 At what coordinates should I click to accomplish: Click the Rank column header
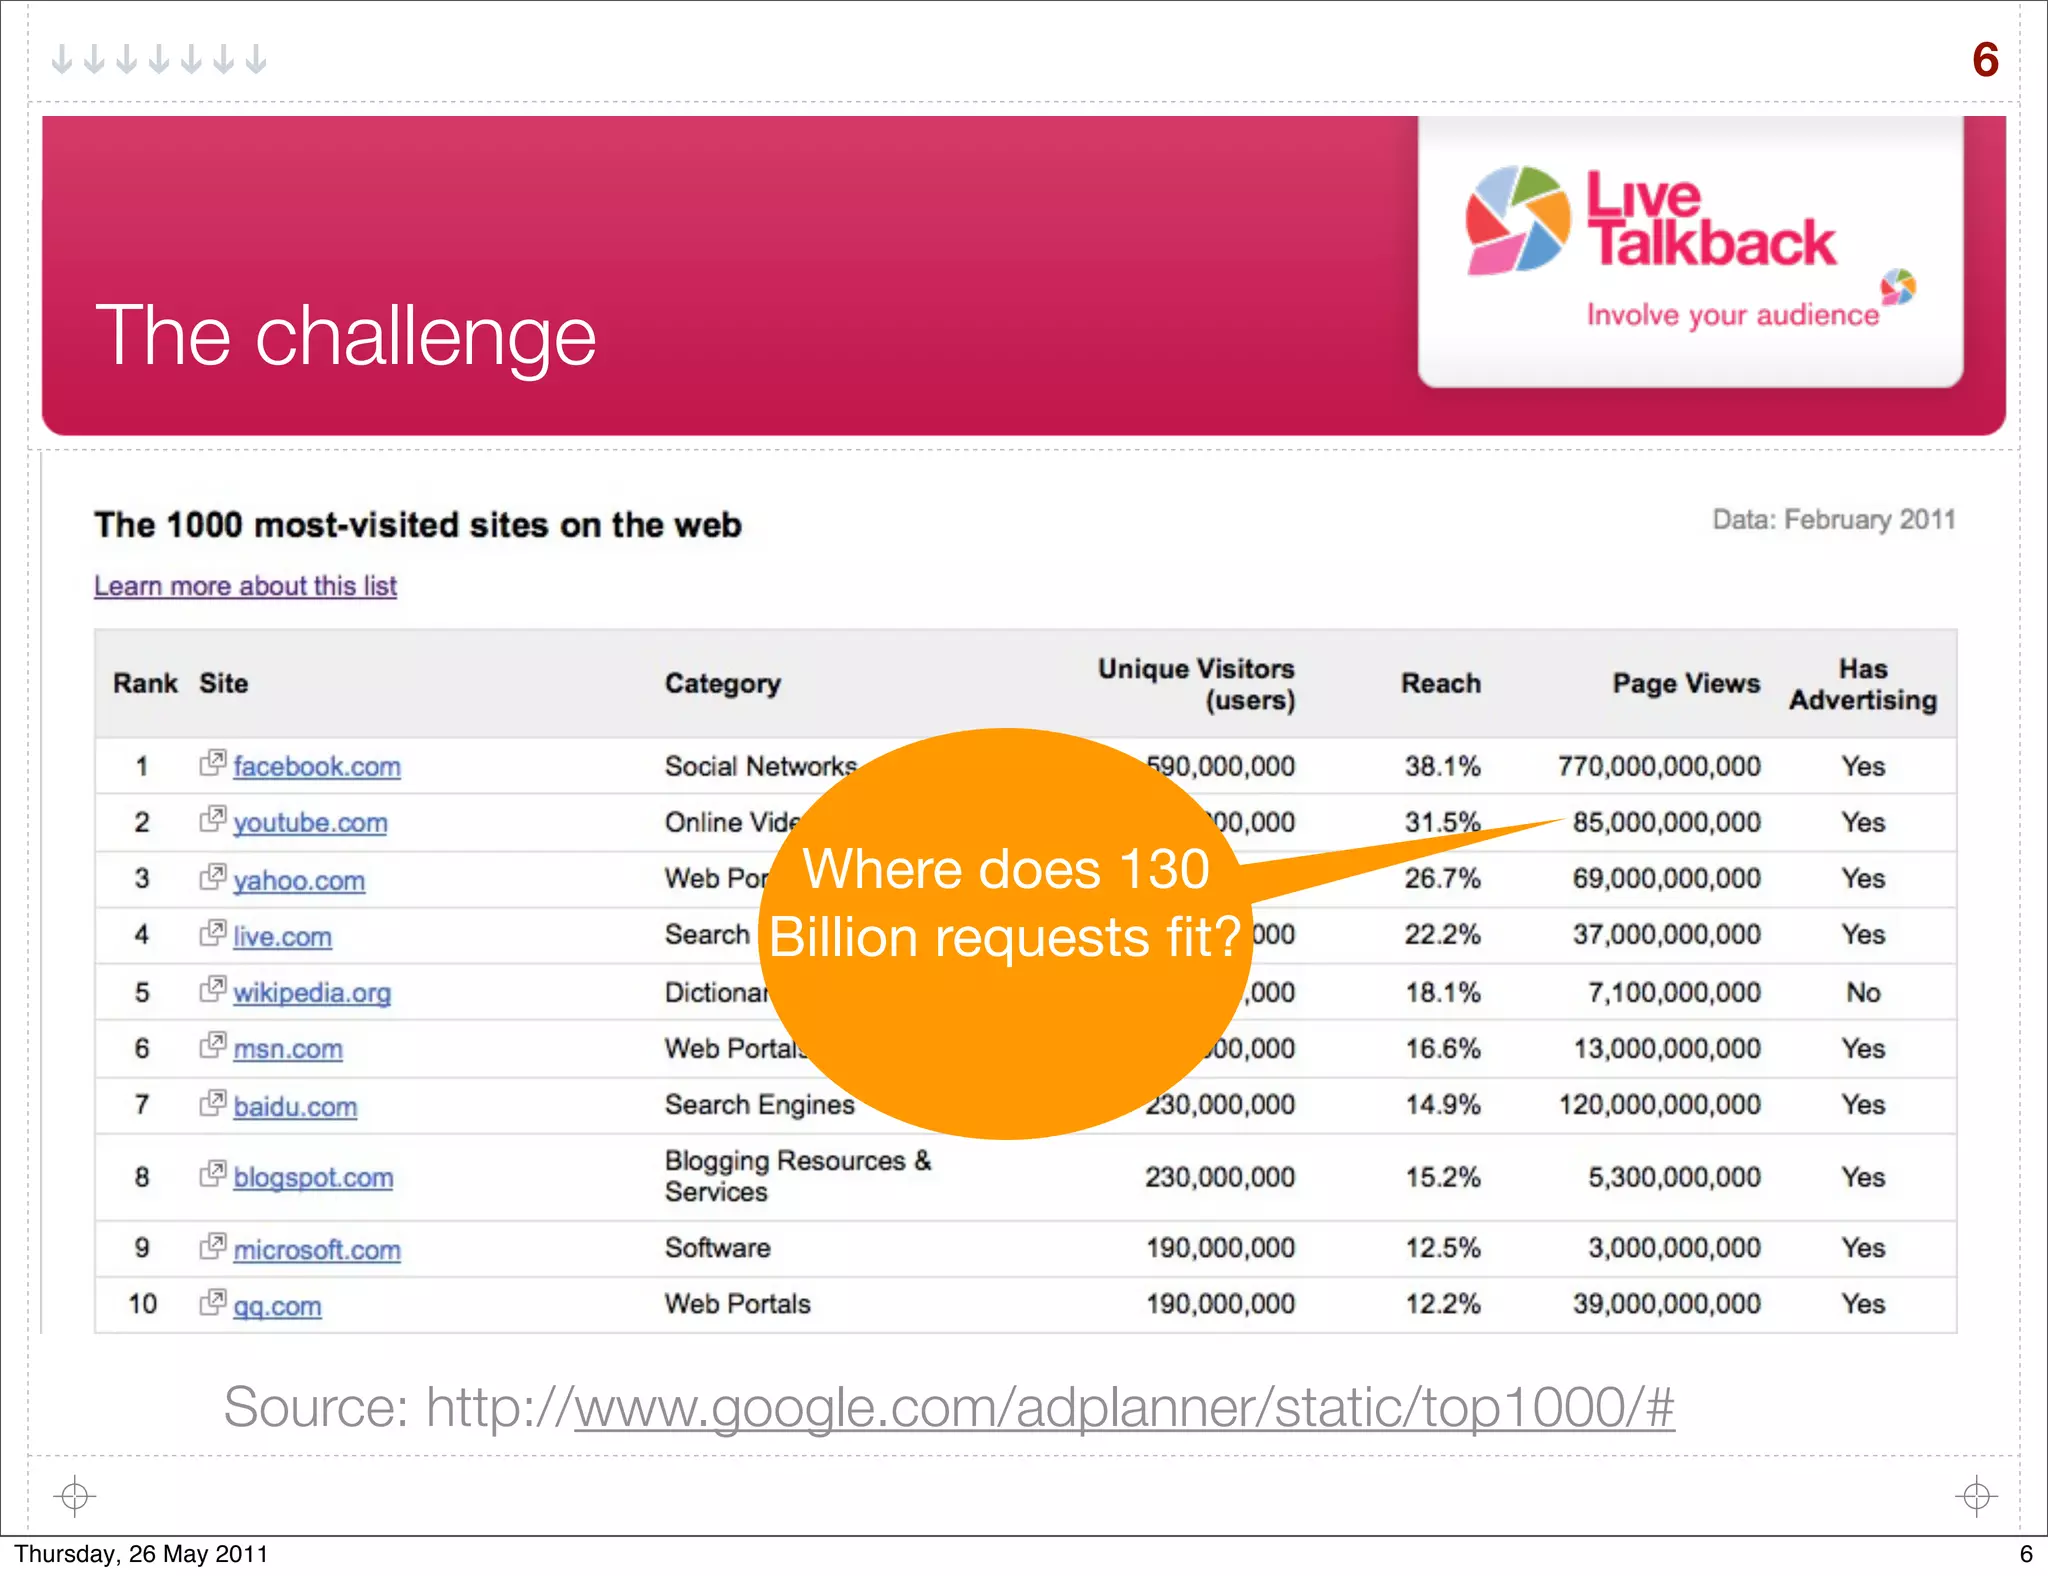pyautogui.click(x=145, y=684)
